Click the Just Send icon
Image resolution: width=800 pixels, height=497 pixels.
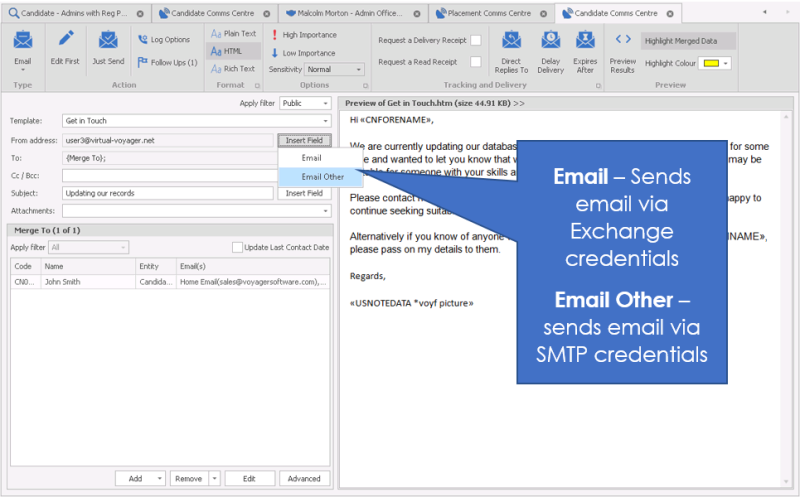(108, 41)
